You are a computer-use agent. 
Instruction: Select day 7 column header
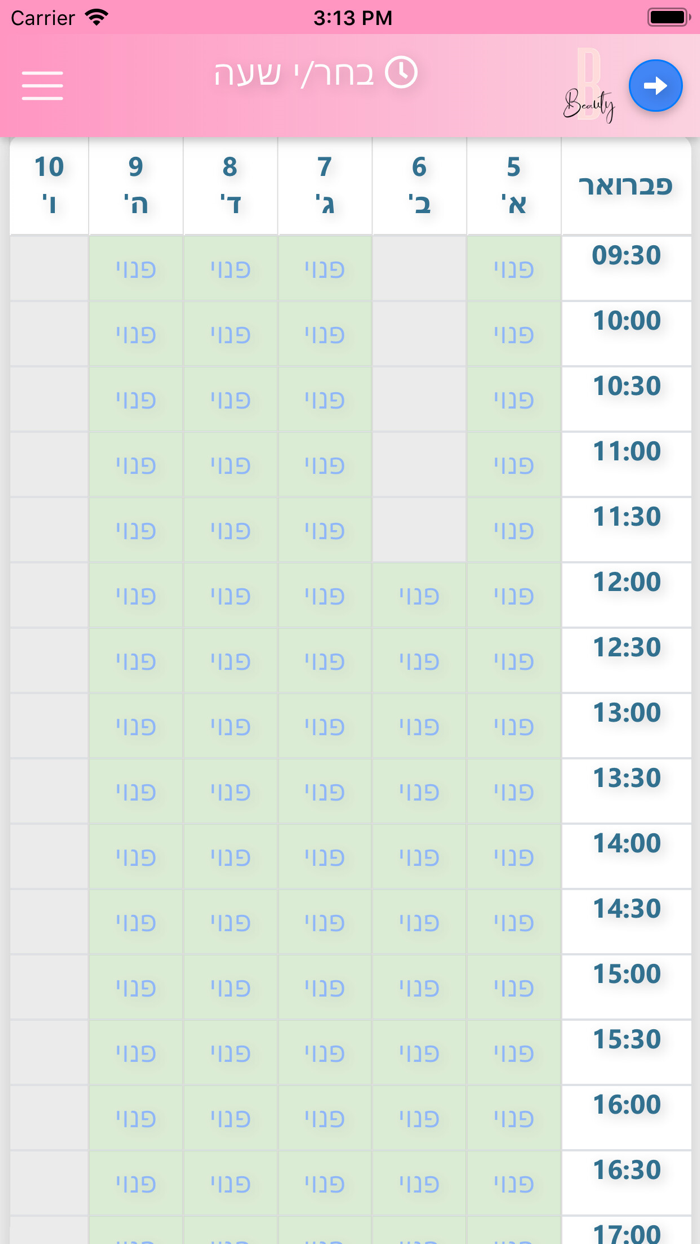tap(325, 186)
